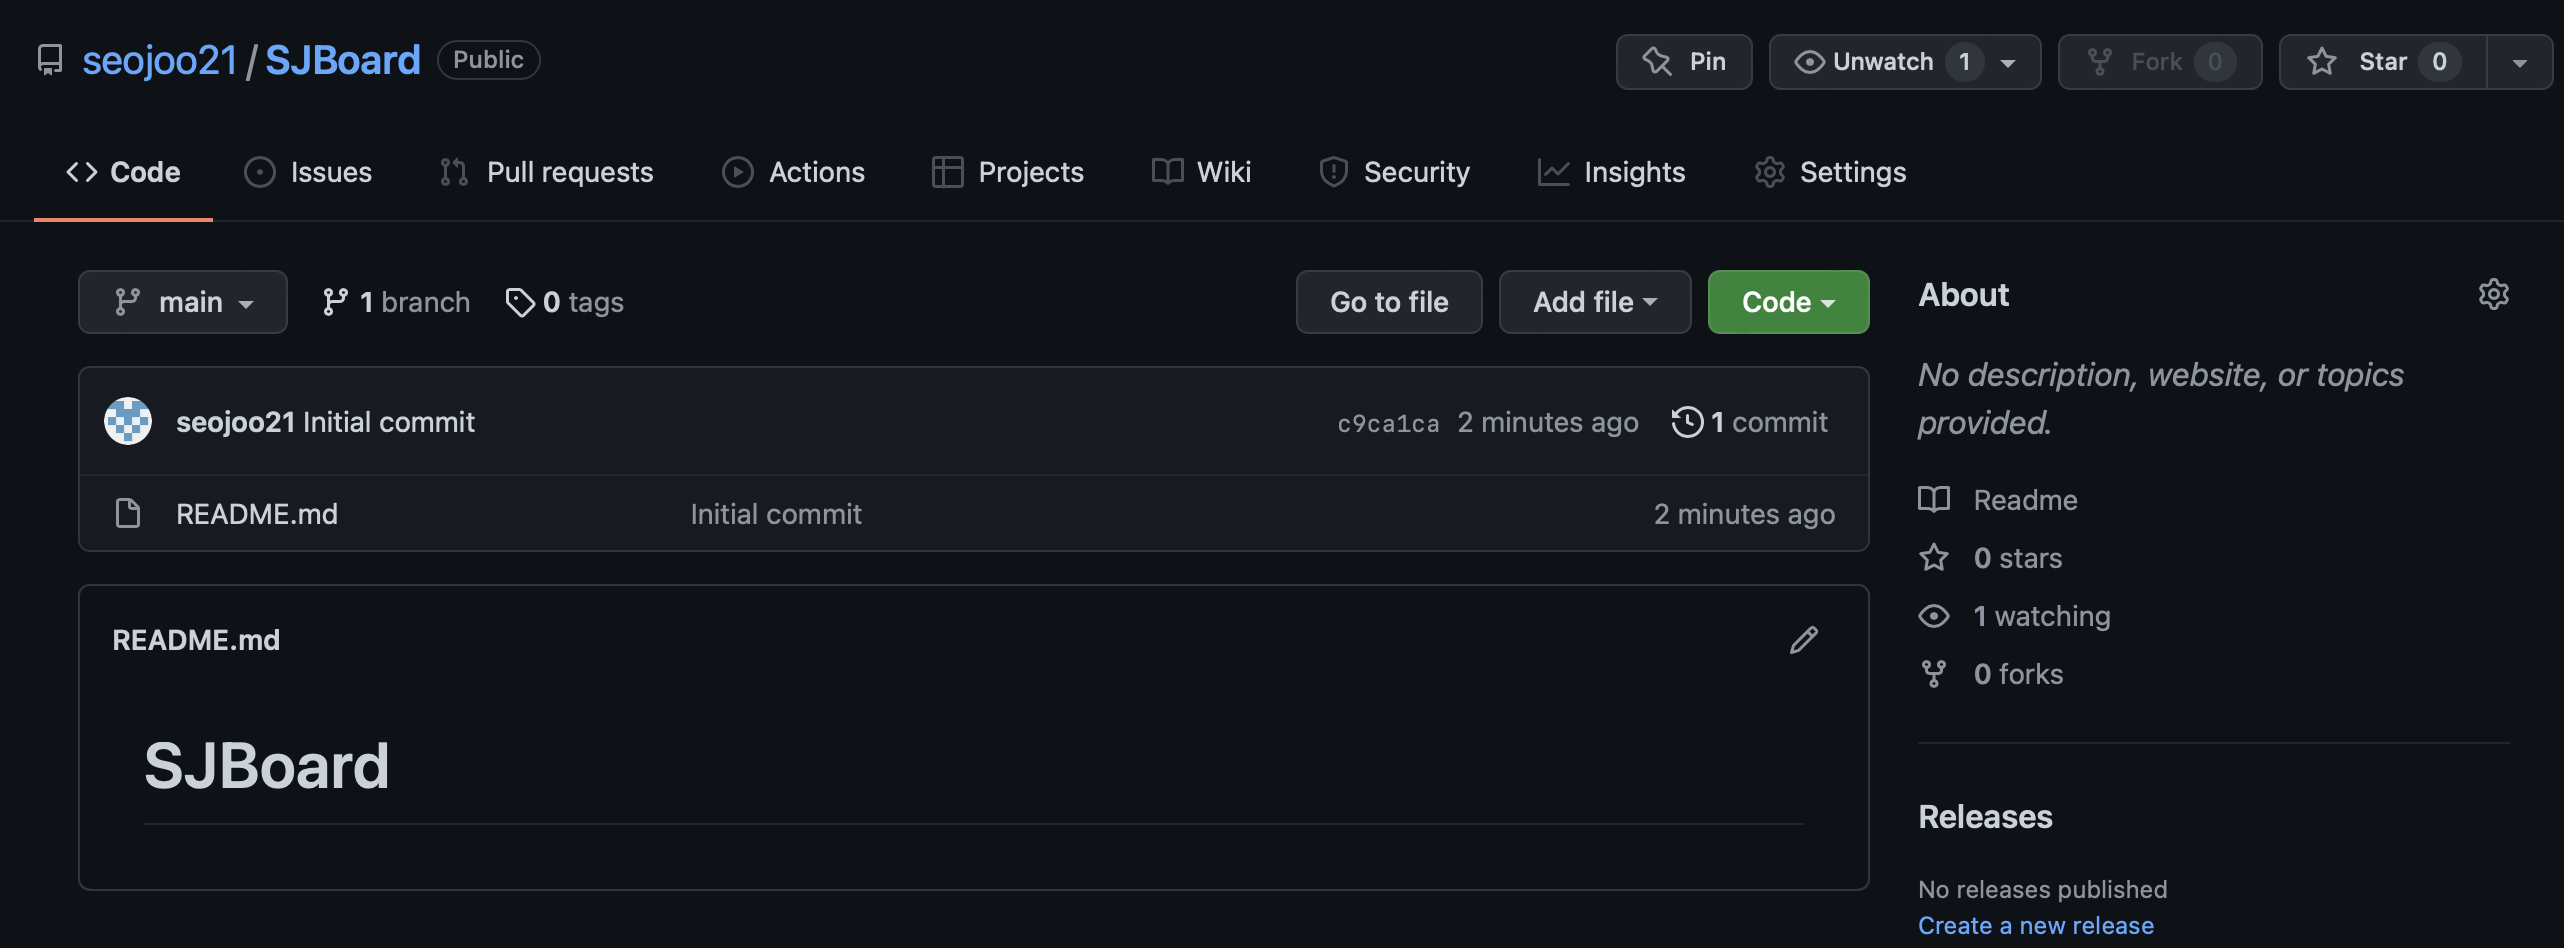Open the About settings gear icon
This screenshot has width=2564, height=948.
[x=2494, y=294]
